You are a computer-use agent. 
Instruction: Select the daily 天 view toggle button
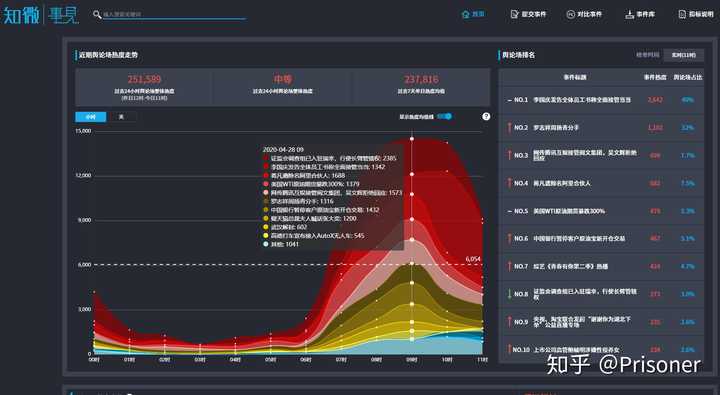click(x=121, y=117)
